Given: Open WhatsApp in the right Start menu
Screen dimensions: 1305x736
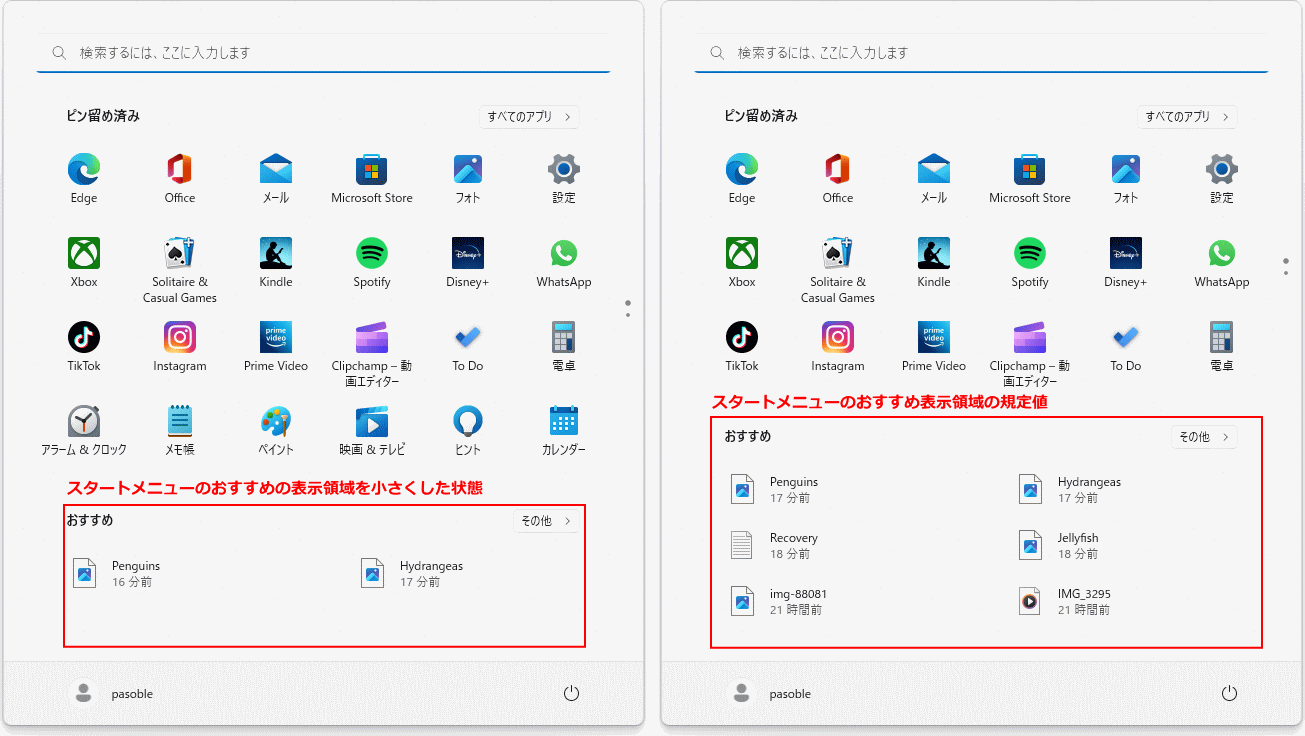Looking at the screenshot, I should pos(1222,263).
